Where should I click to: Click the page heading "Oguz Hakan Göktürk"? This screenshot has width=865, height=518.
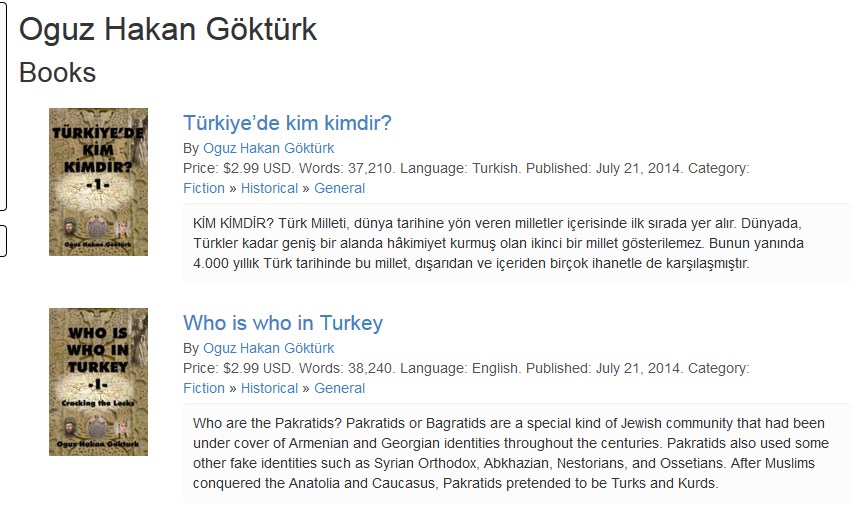click(168, 30)
